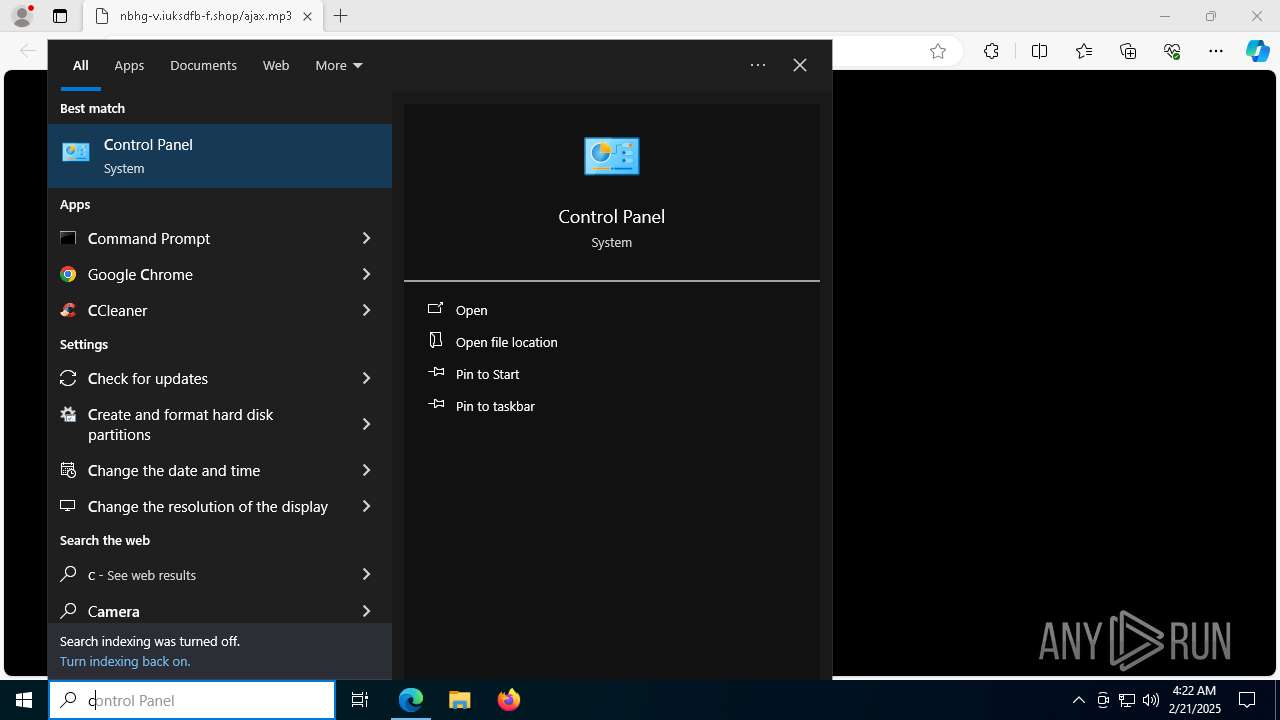Expand Create and format partitions arrow
1280x720 pixels.
point(366,424)
